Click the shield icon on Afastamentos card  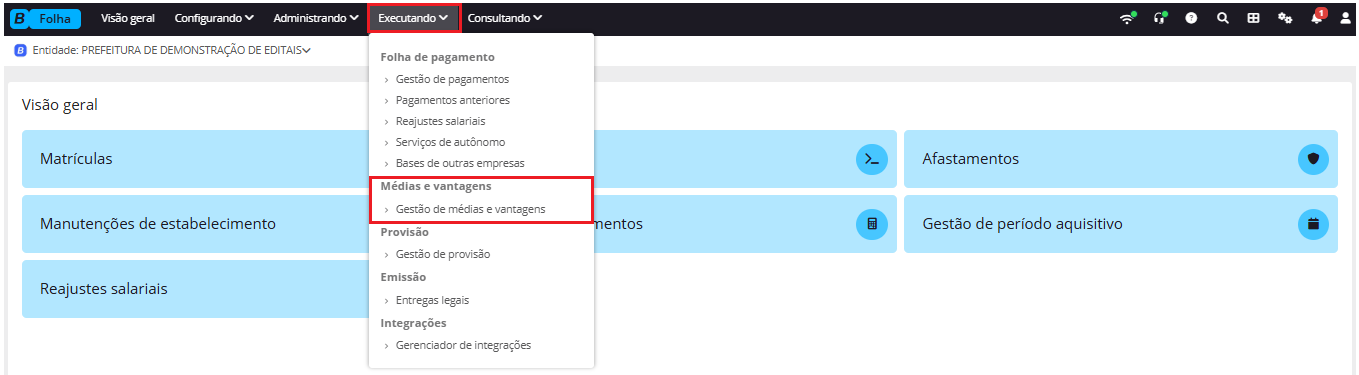[1313, 159]
